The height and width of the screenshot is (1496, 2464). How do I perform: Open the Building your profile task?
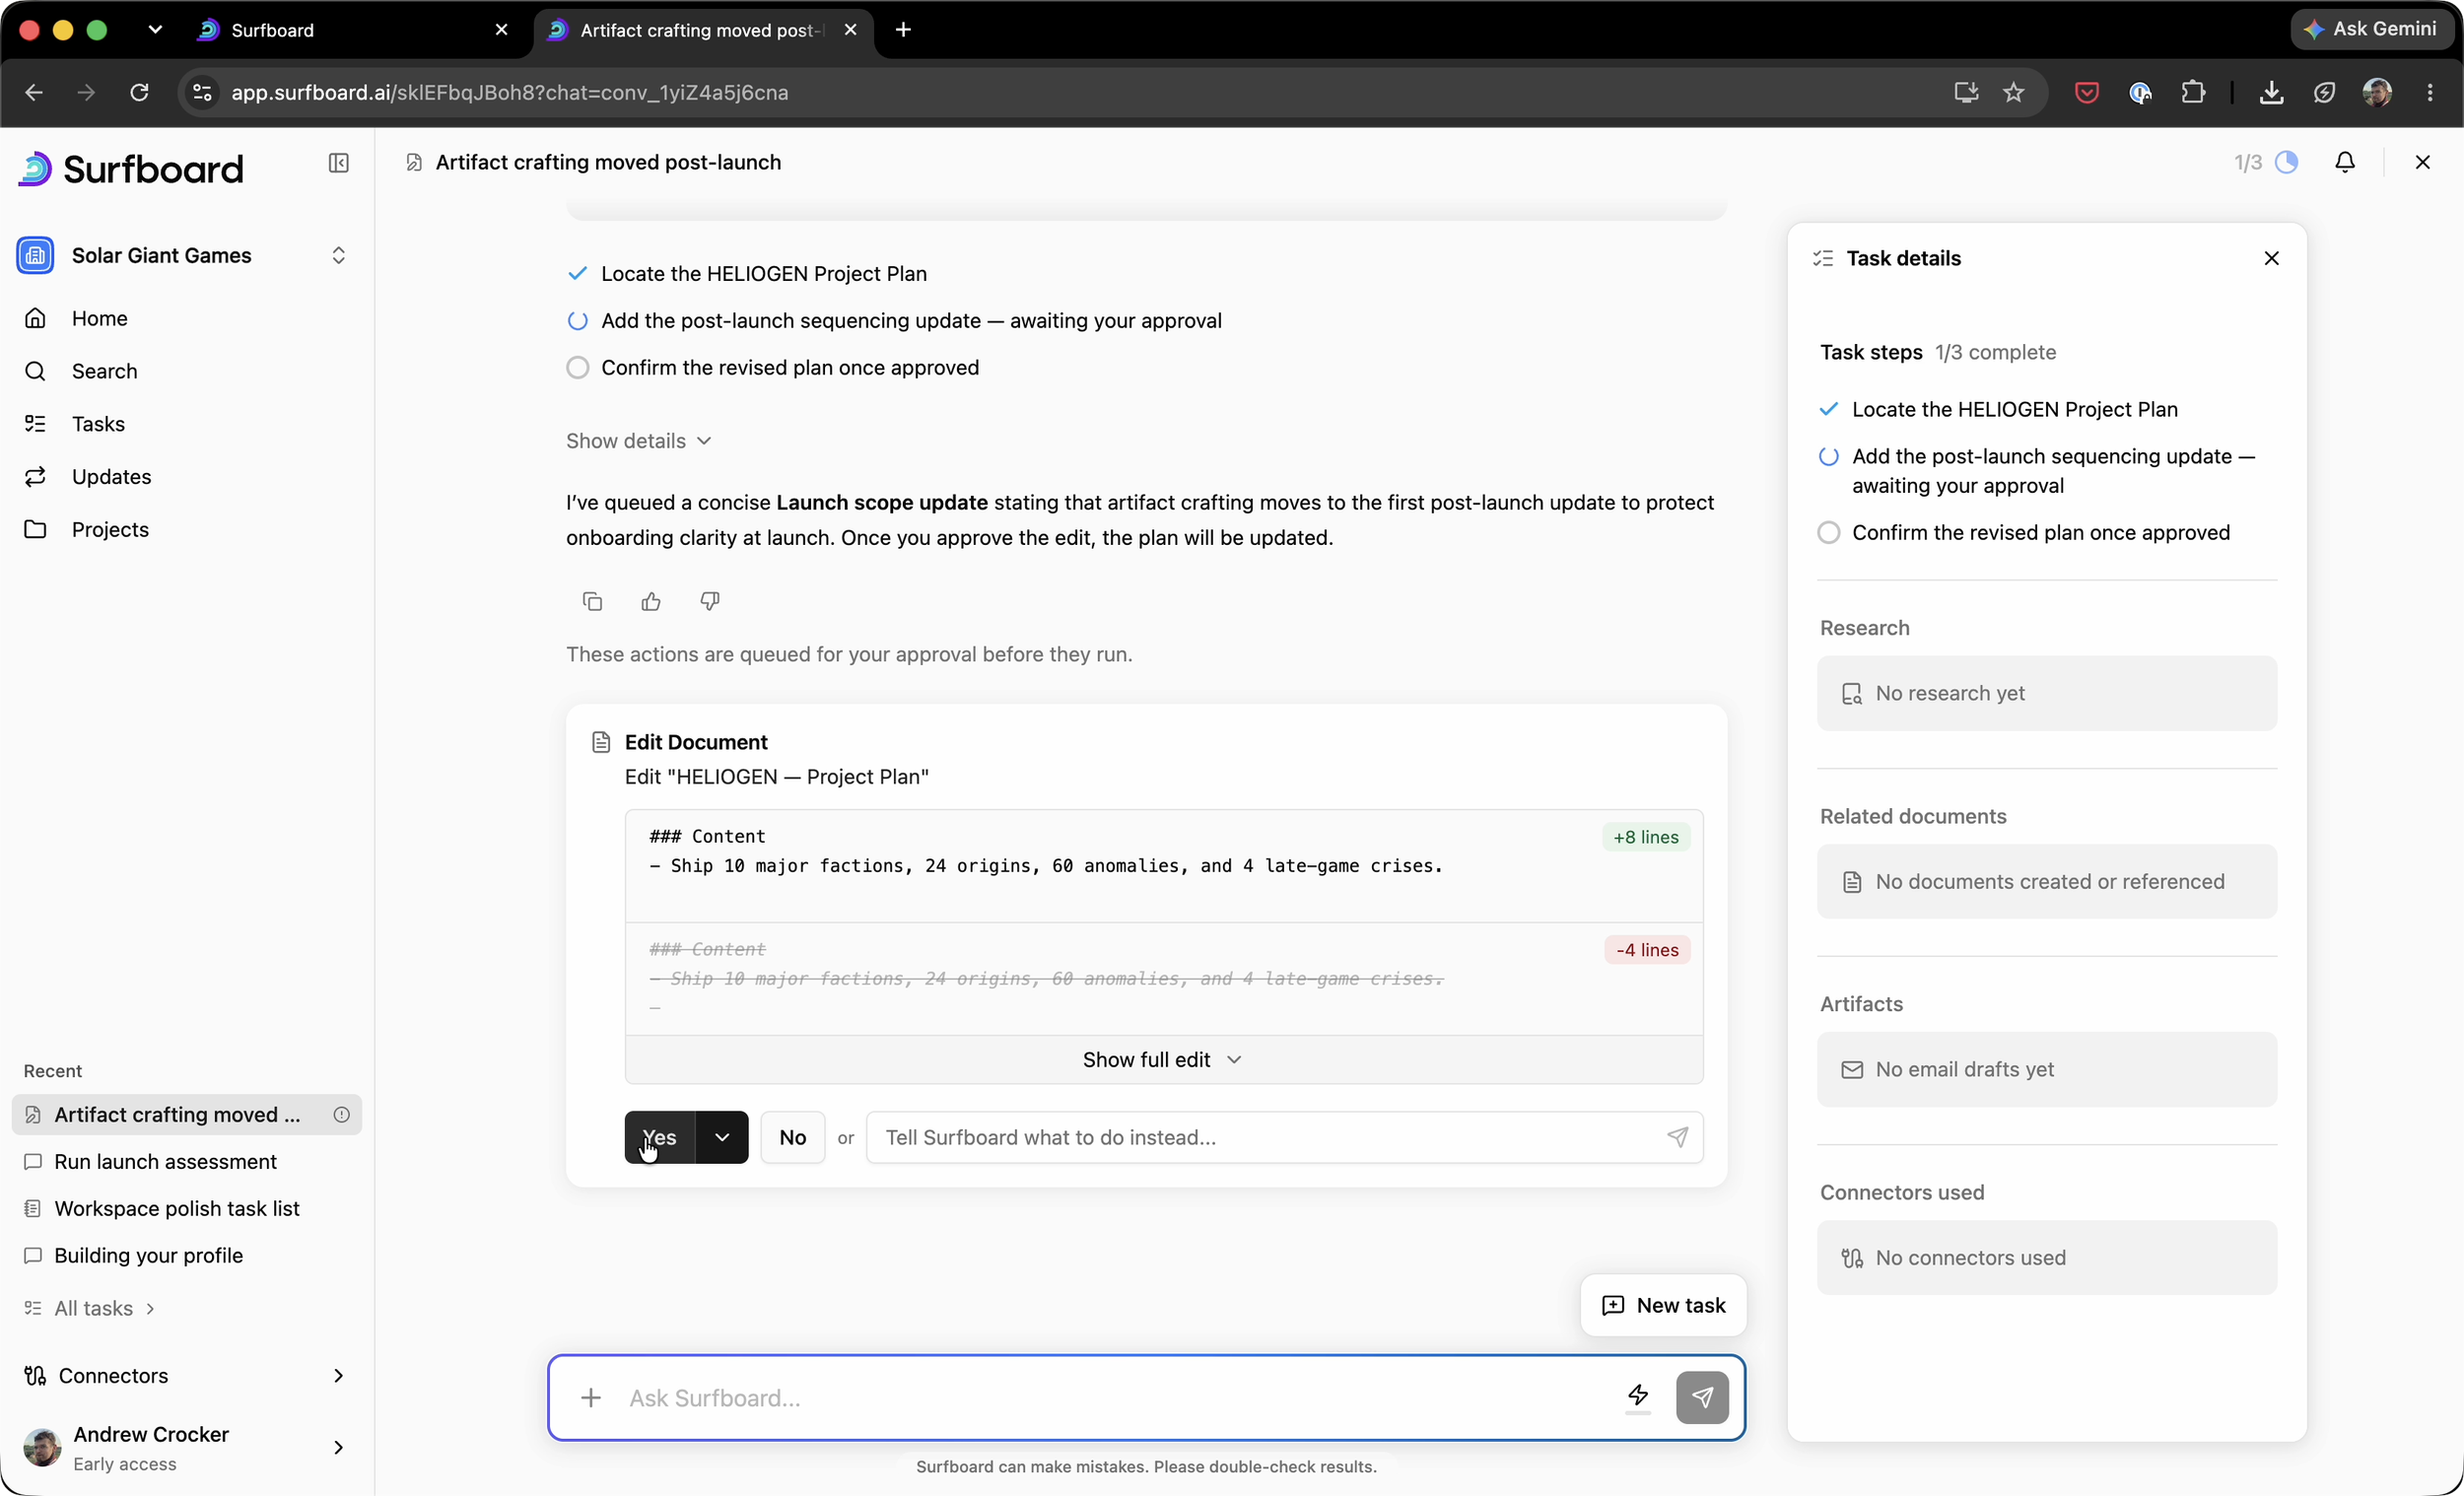(186, 1255)
